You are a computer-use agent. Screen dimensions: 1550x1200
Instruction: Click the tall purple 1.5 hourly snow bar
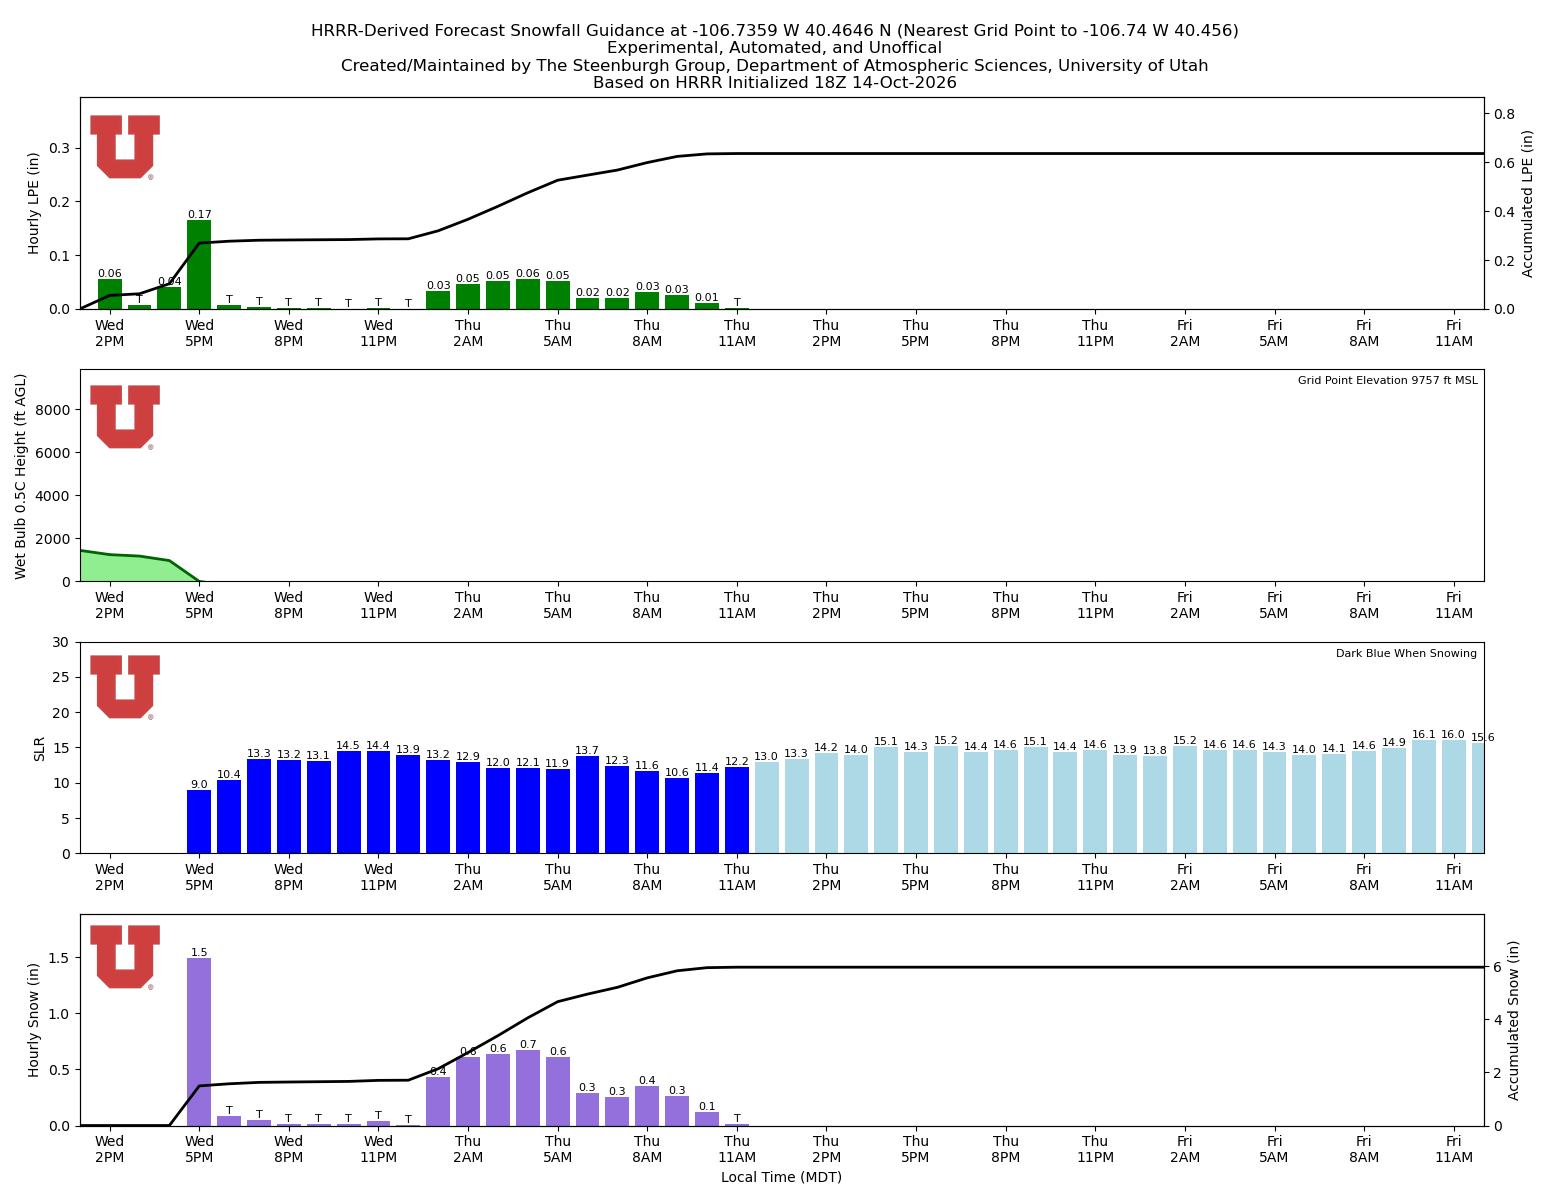[x=199, y=1042]
